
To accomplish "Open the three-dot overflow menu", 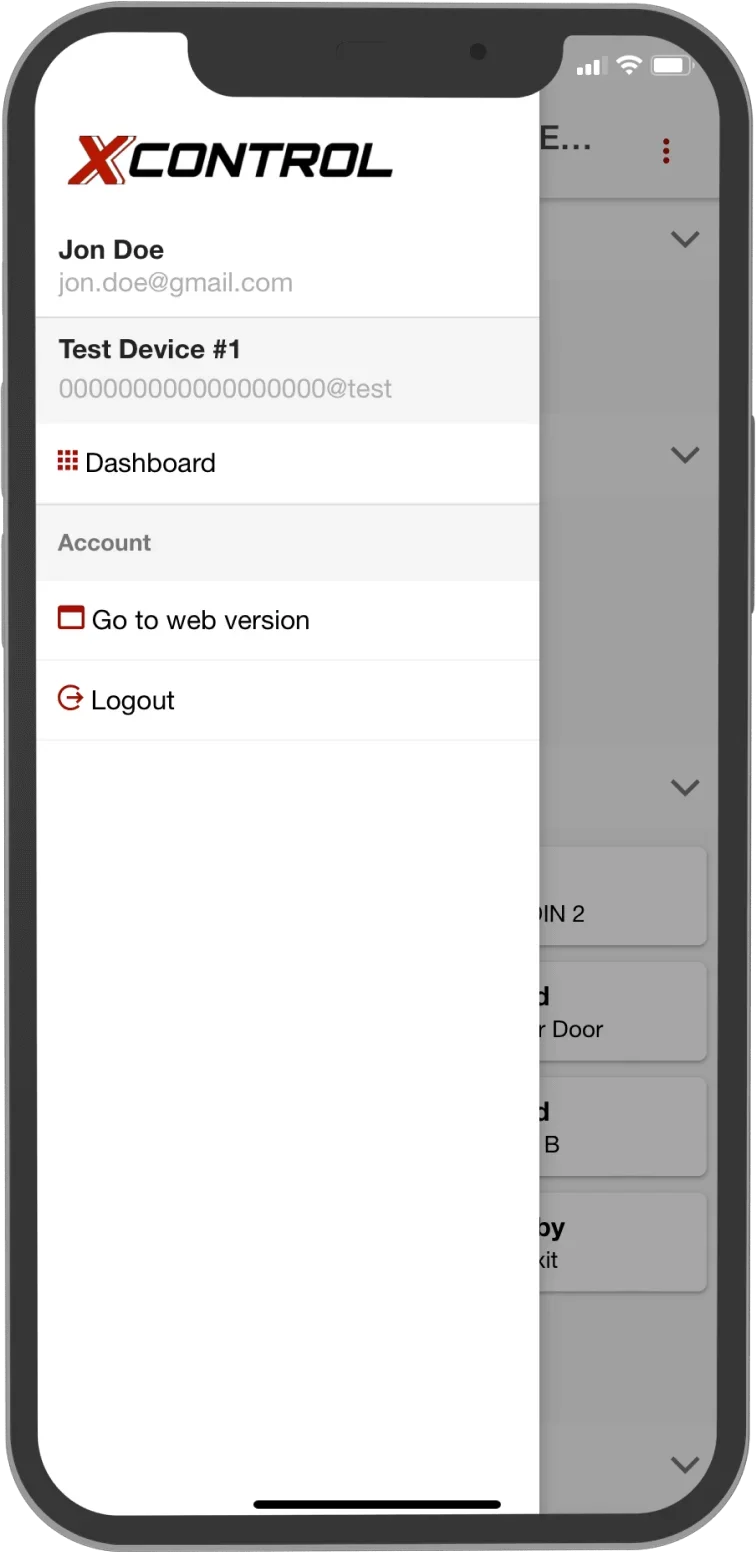I will [x=666, y=151].
